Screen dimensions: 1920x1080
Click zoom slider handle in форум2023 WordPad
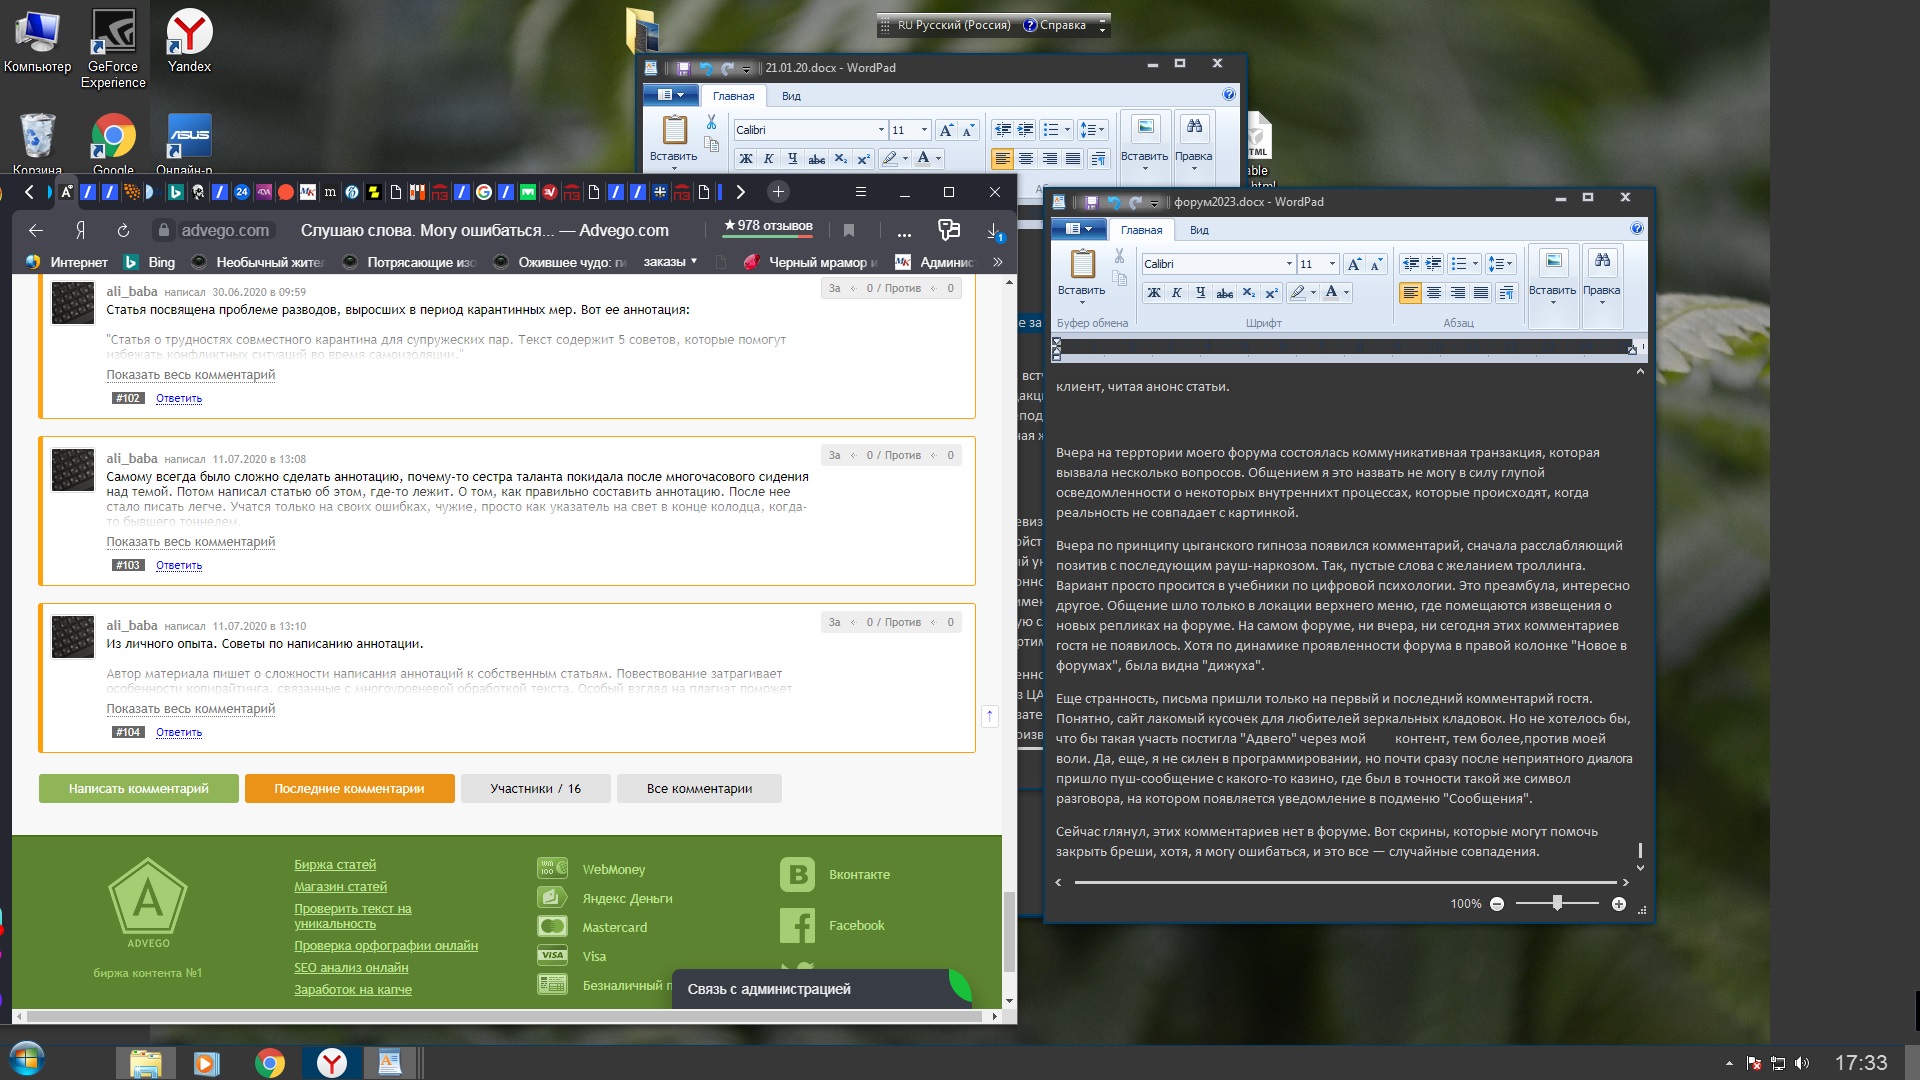click(1557, 904)
